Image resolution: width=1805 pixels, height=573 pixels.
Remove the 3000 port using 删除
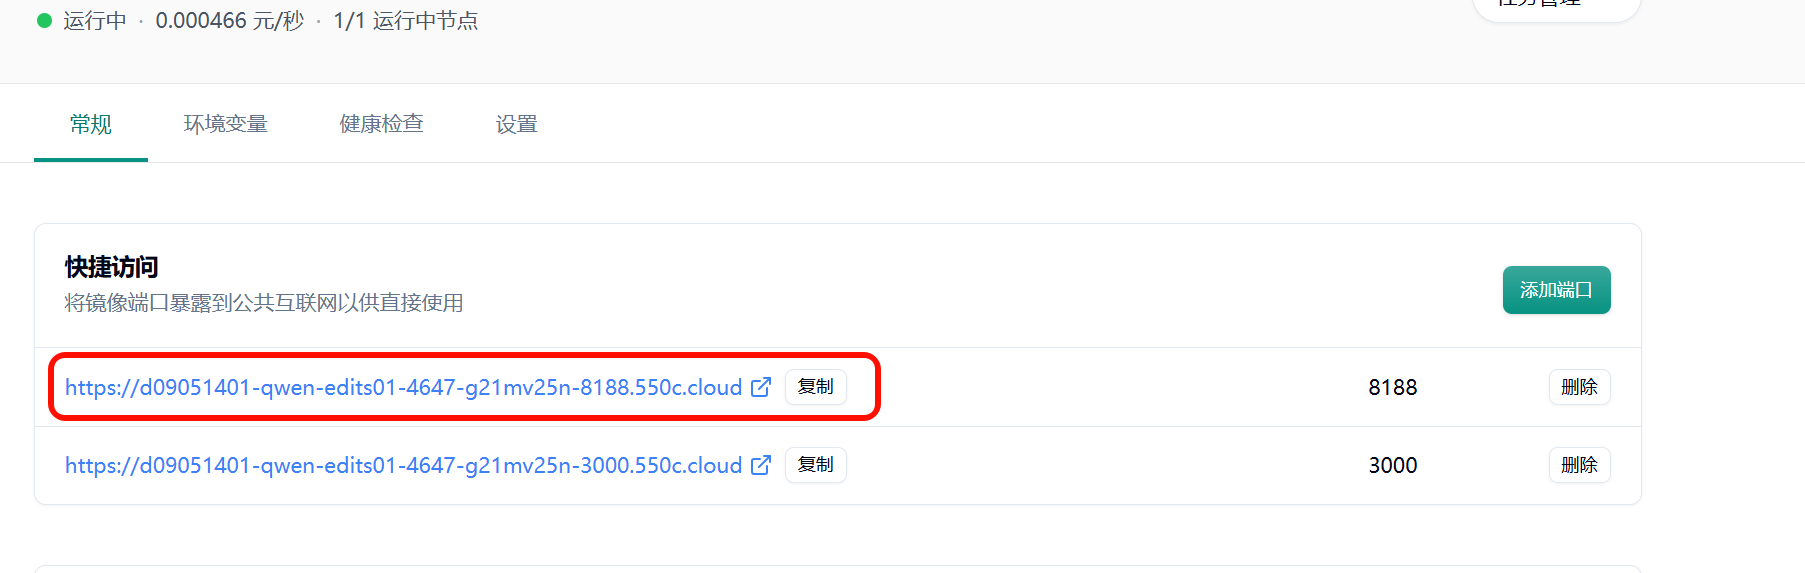point(1579,465)
